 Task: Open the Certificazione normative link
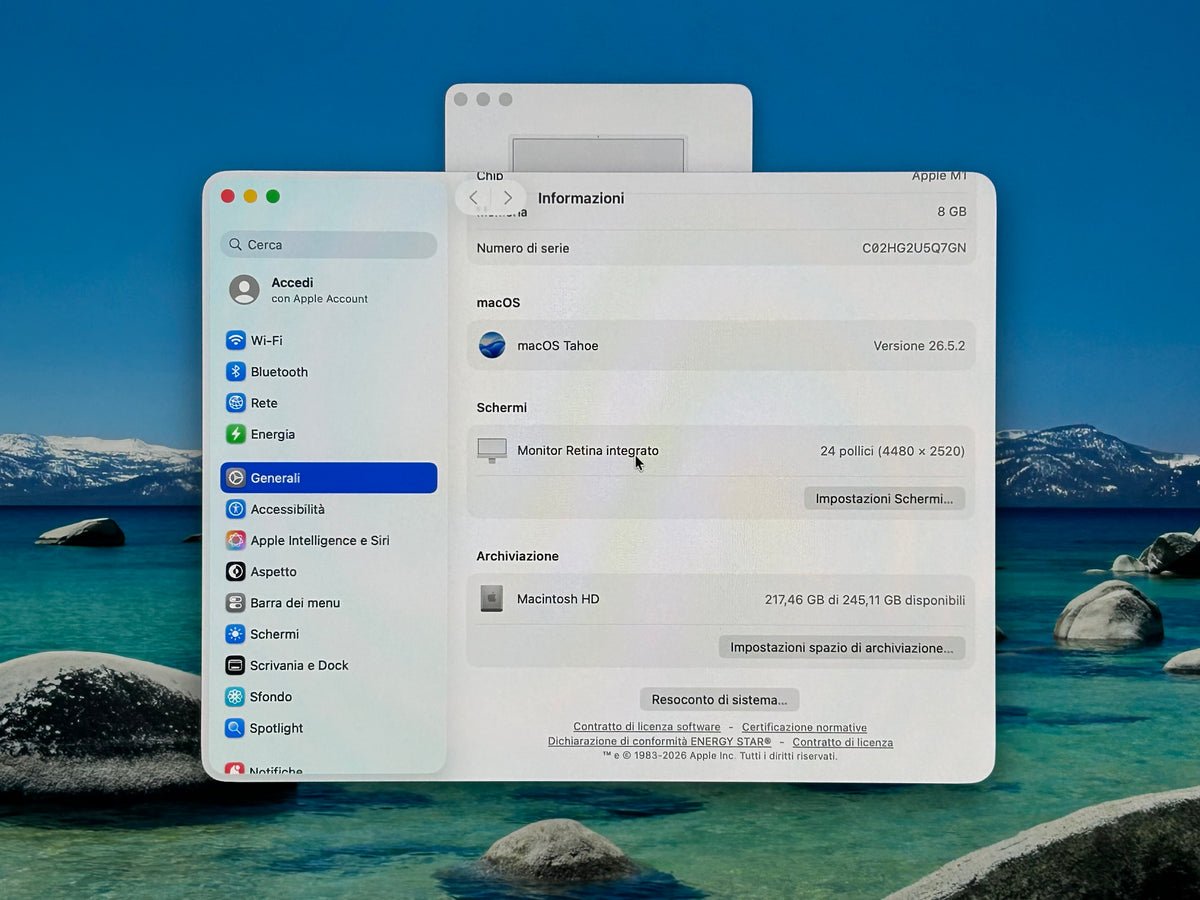coord(804,727)
